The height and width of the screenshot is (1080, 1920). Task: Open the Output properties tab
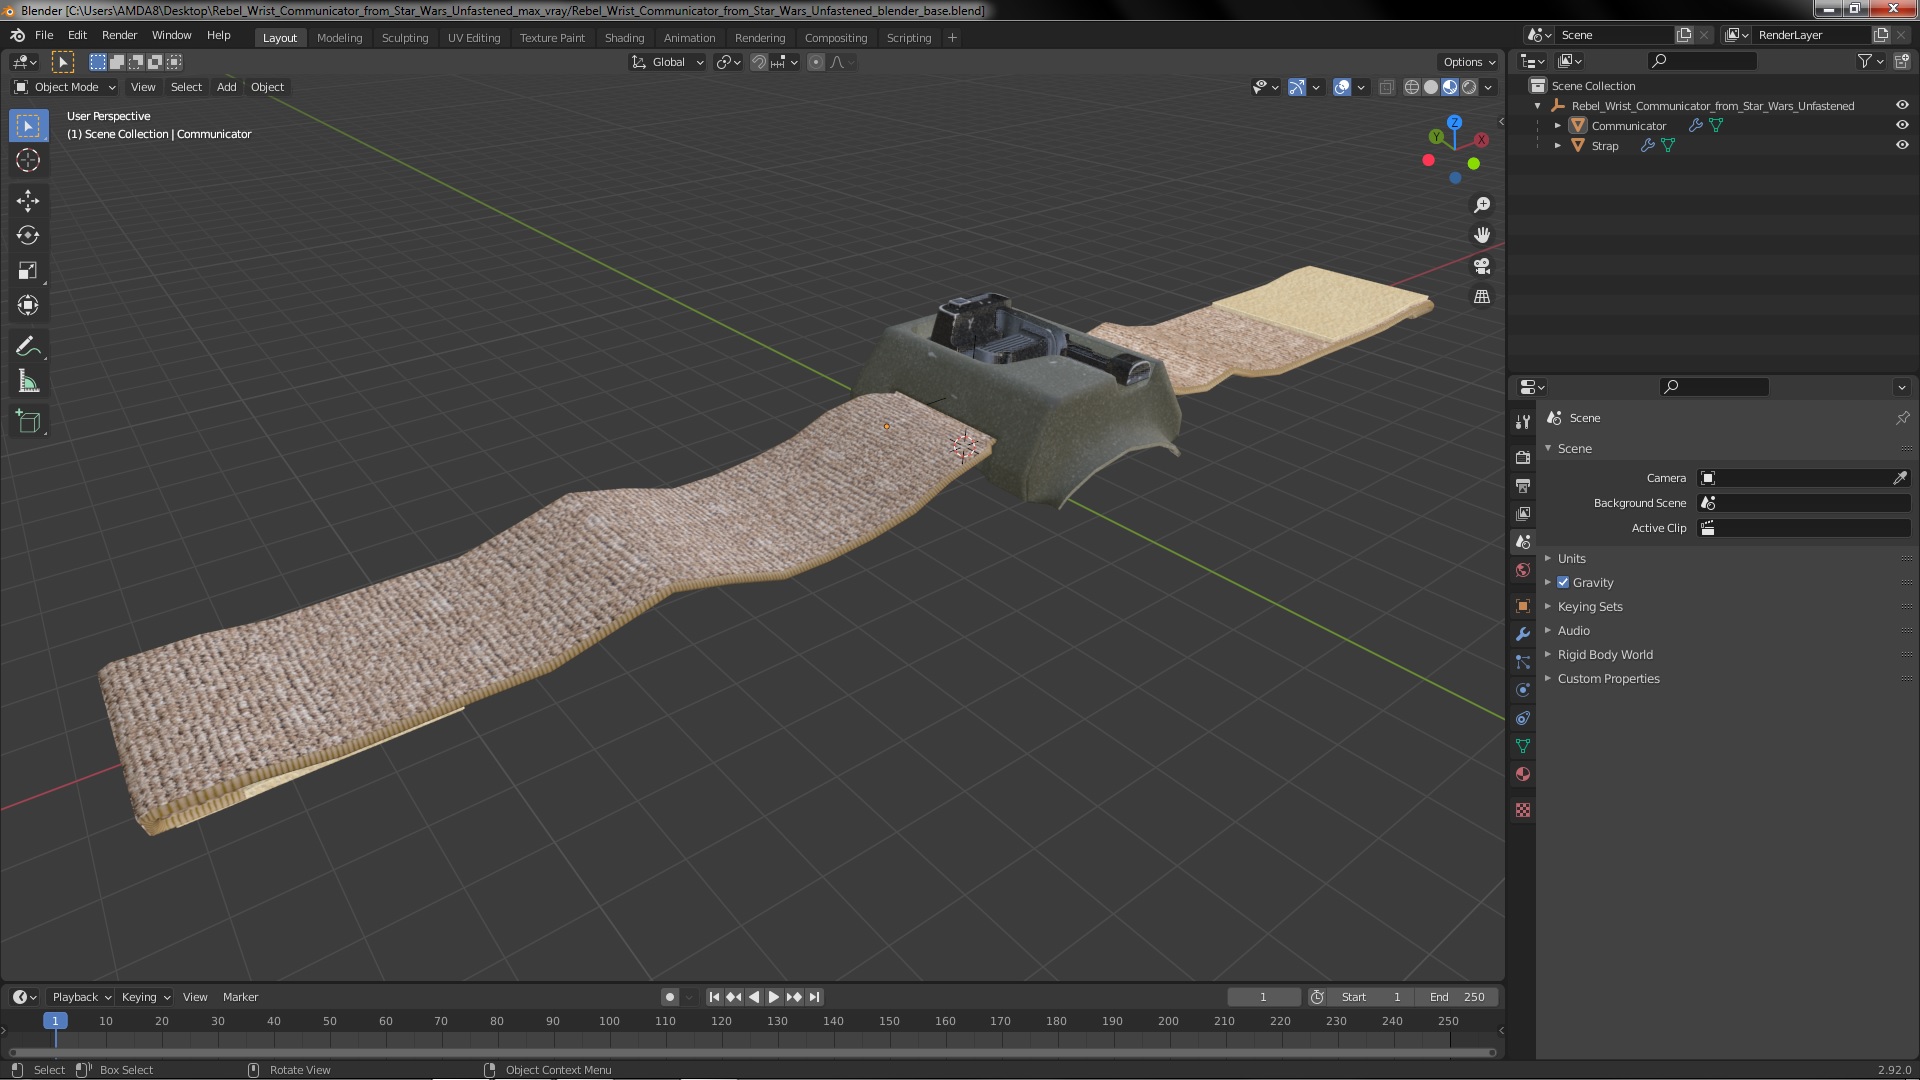pyautogui.click(x=1523, y=485)
